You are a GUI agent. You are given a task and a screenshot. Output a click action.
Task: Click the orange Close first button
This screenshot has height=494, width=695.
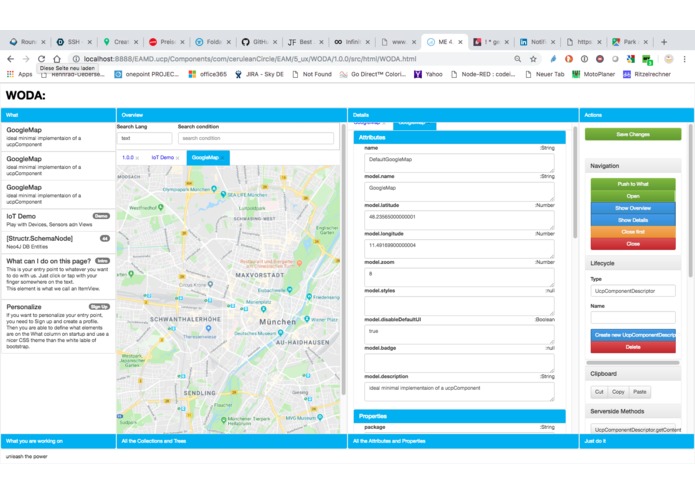[x=633, y=232]
